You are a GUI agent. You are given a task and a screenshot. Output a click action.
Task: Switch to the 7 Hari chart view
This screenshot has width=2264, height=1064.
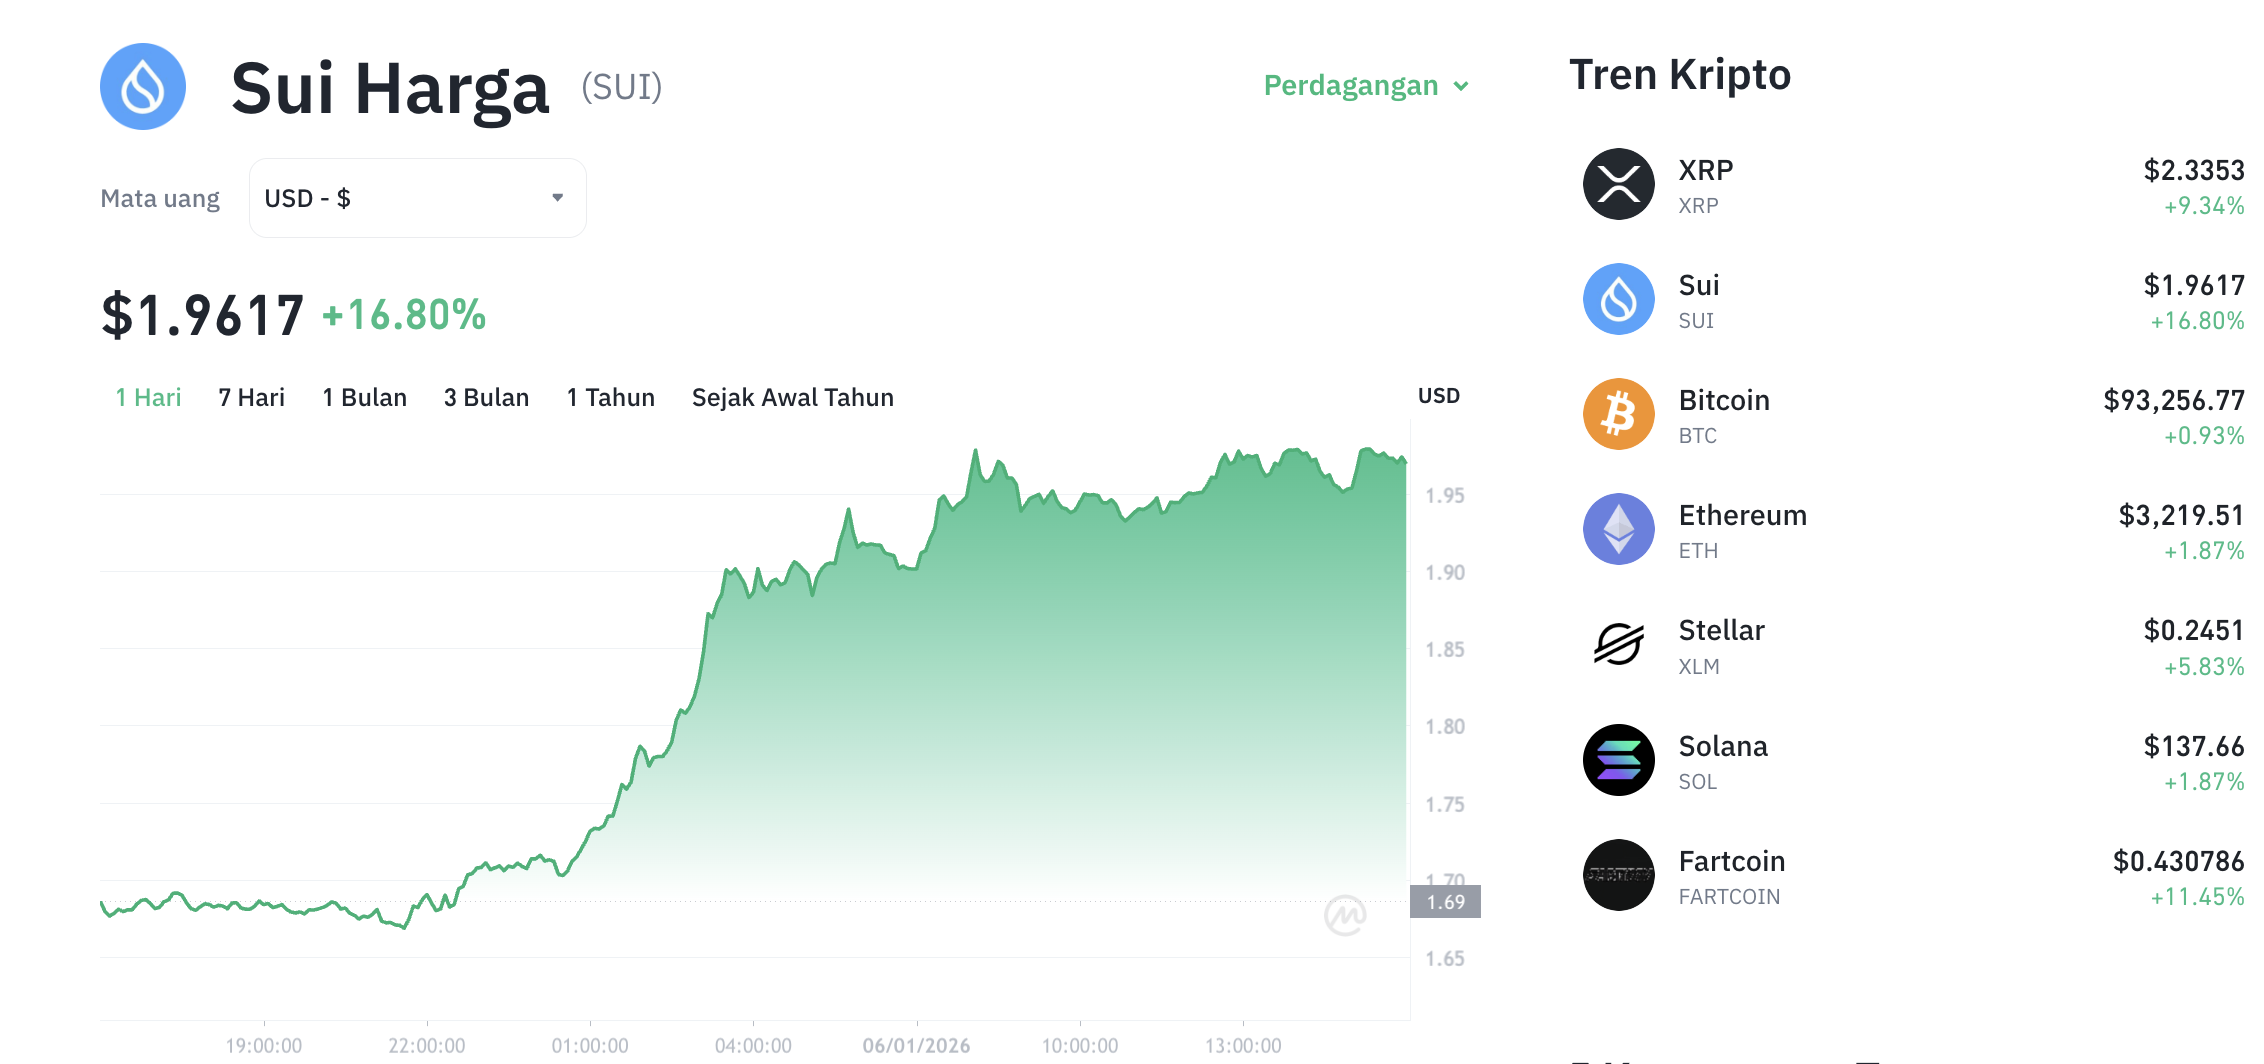(251, 397)
